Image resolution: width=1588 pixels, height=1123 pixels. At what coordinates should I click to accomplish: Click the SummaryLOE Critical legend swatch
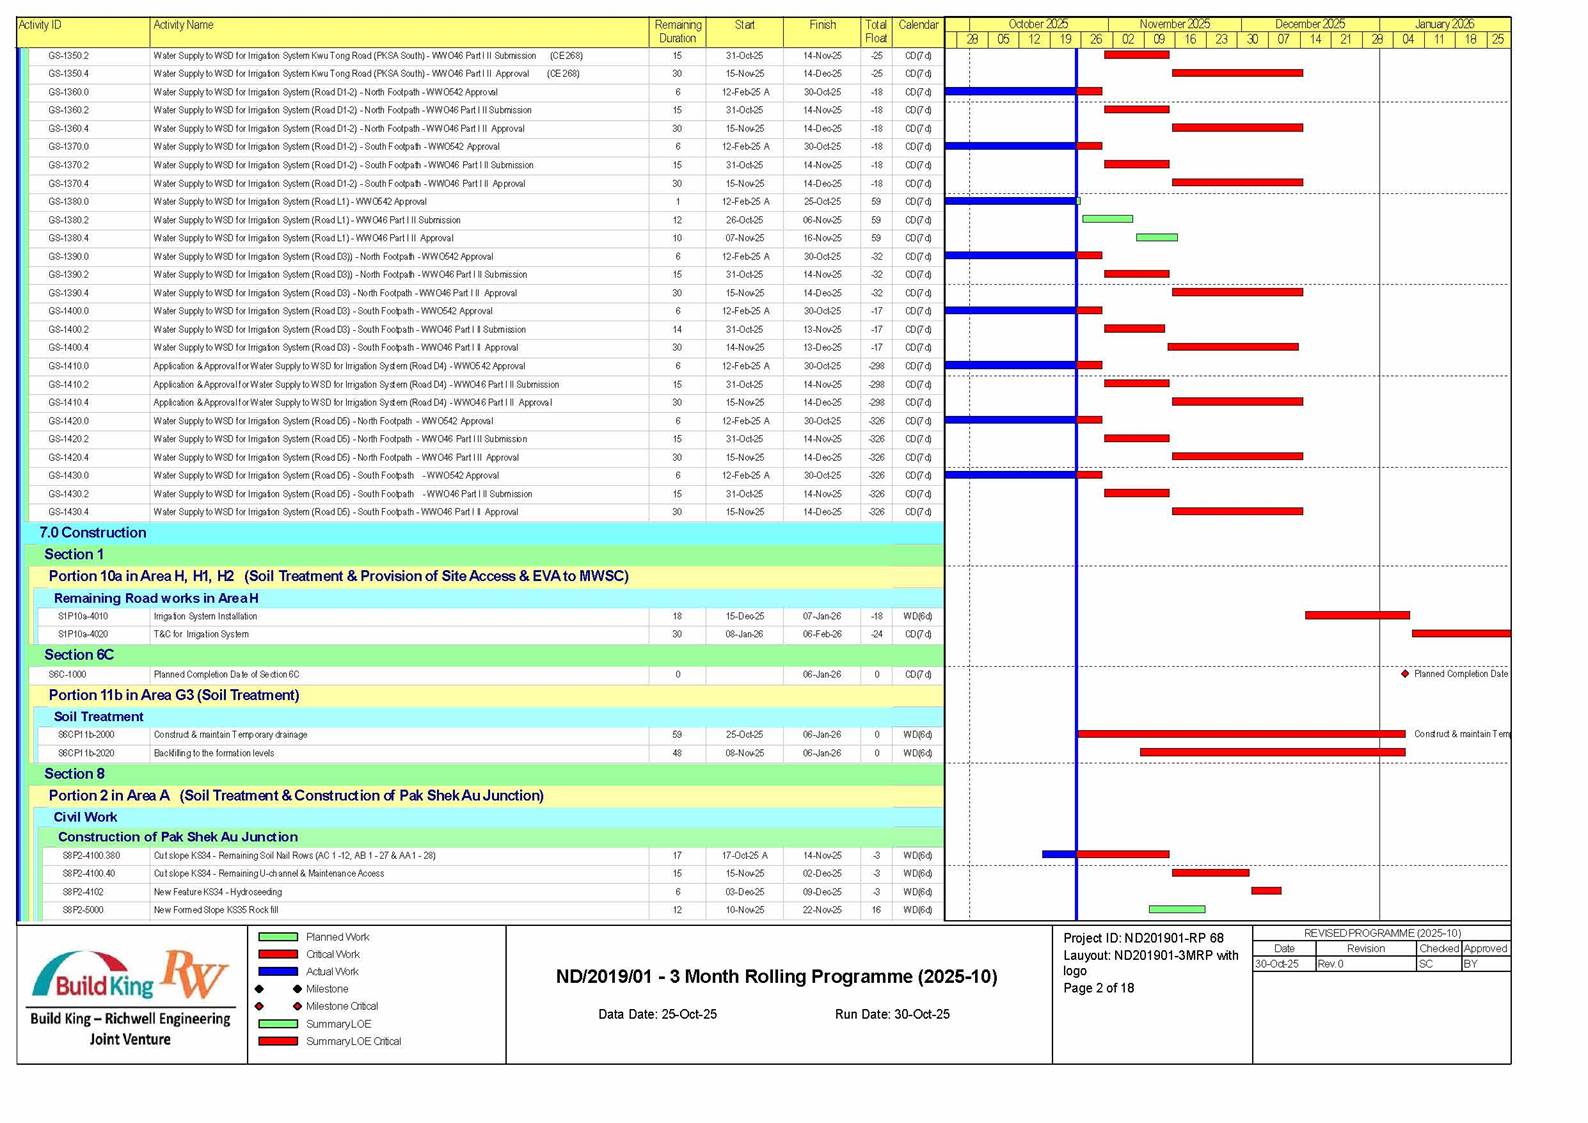(x=278, y=1041)
